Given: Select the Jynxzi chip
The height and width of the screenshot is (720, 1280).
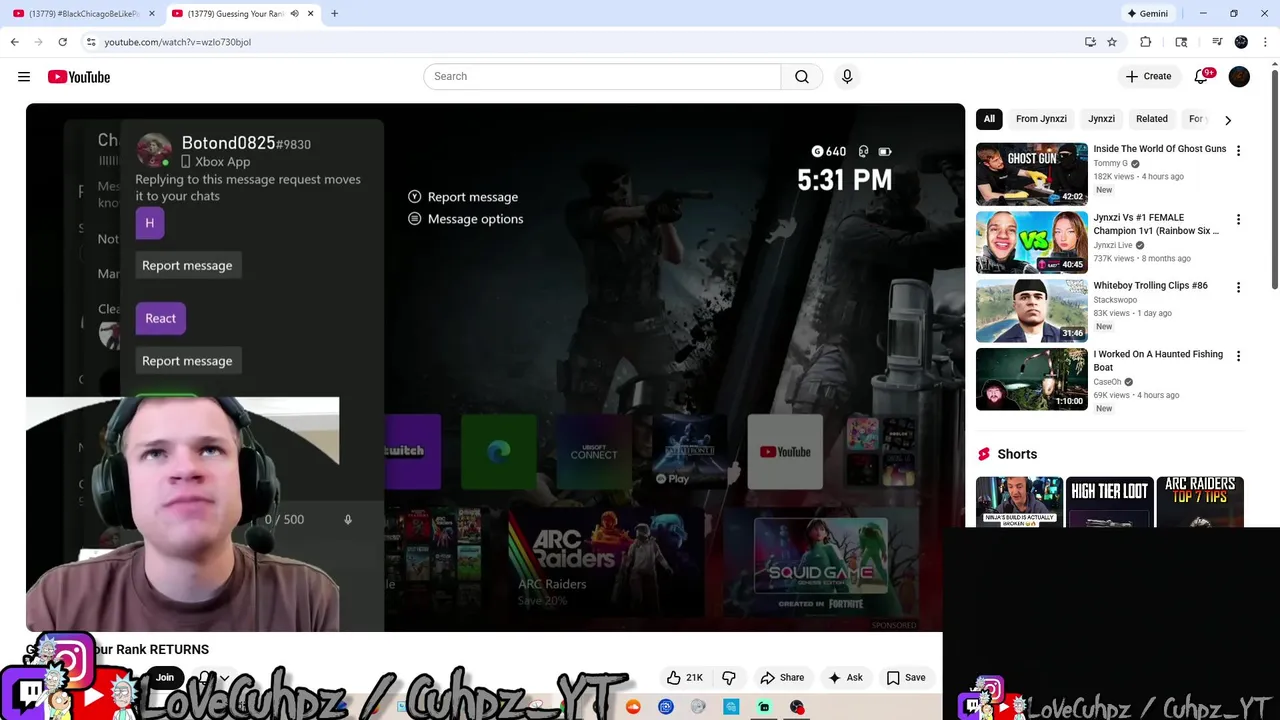Looking at the screenshot, I should pyautogui.click(x=1101, y=119).
